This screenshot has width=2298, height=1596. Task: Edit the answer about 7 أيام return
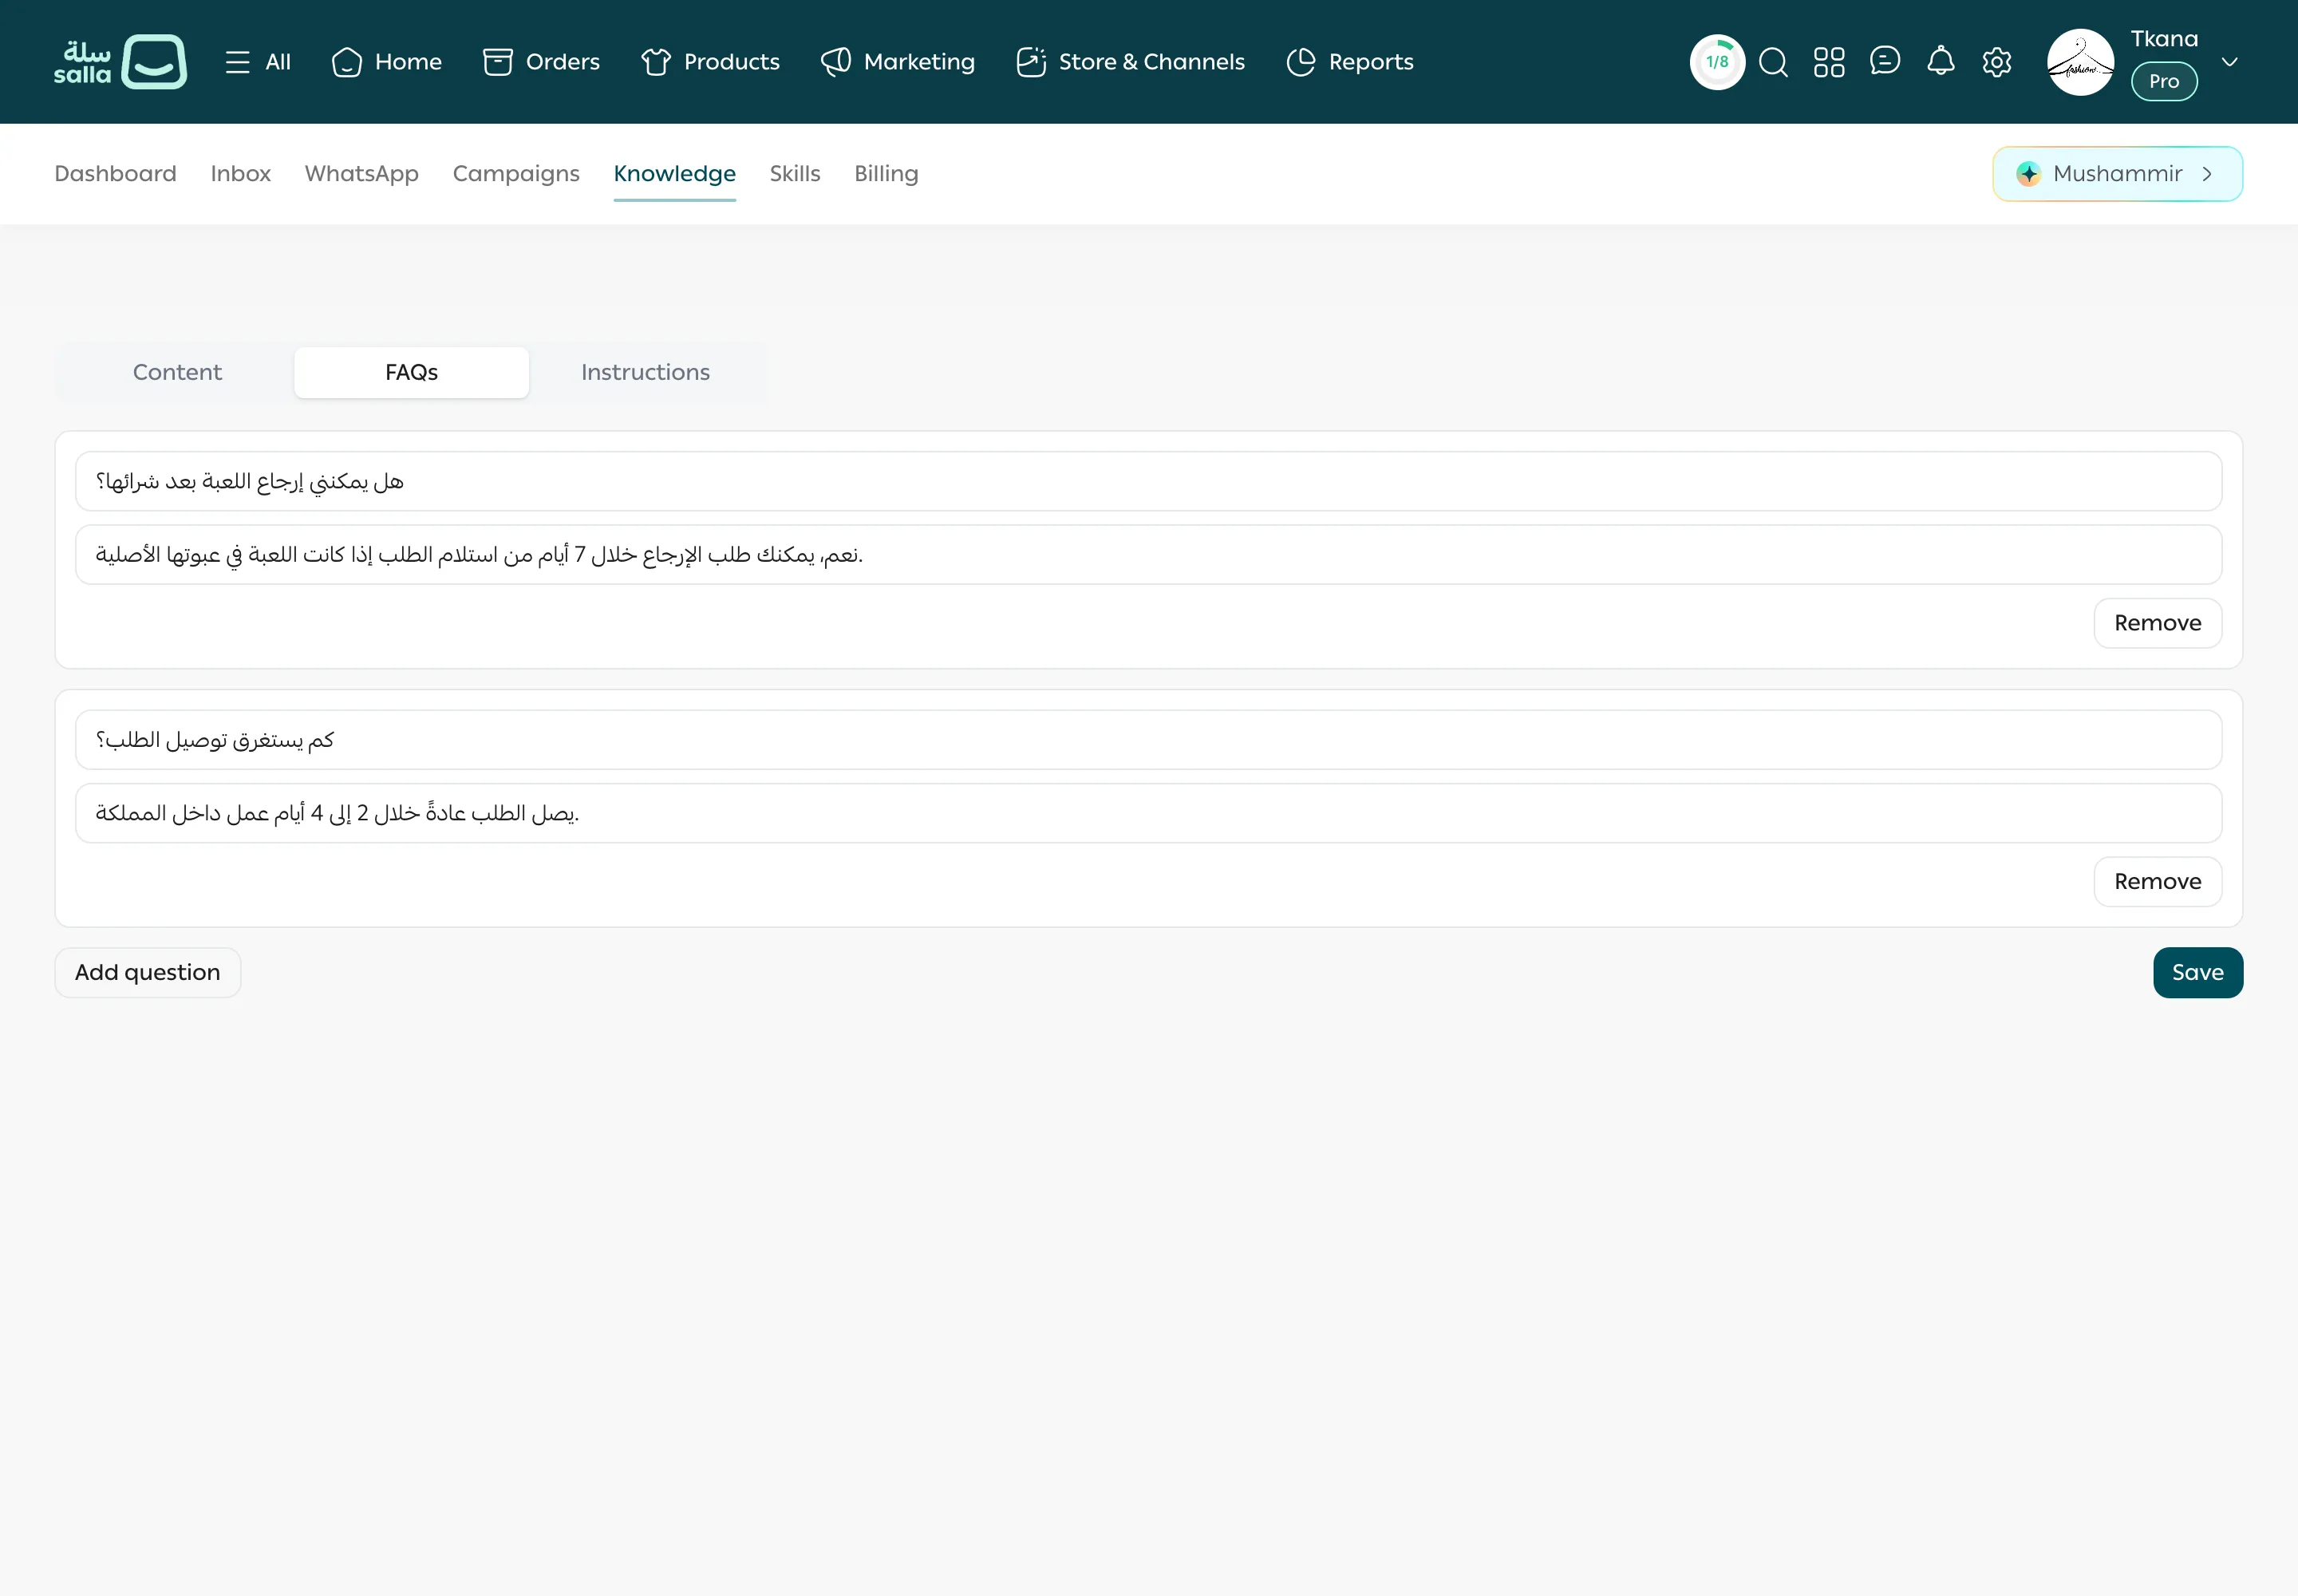point(1148,555)
